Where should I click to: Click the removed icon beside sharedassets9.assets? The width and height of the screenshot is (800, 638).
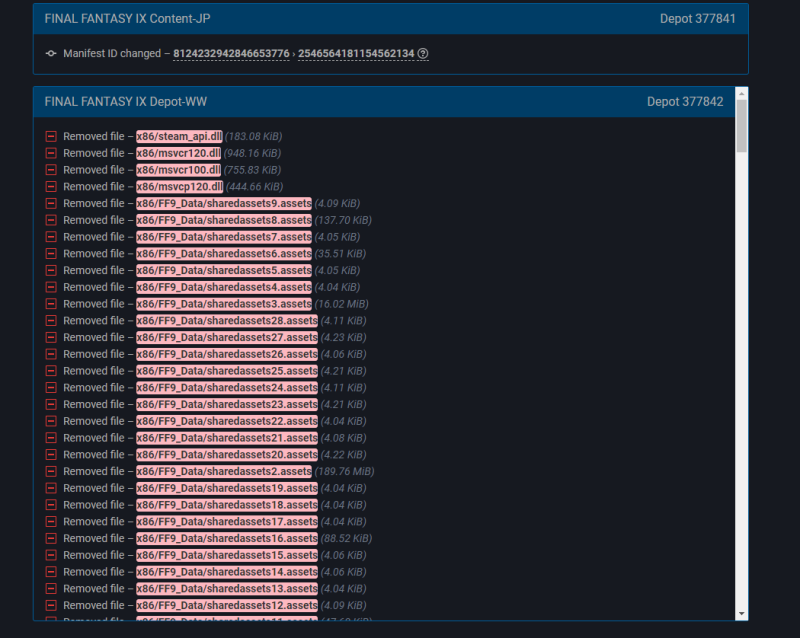[x=51, y=203]
